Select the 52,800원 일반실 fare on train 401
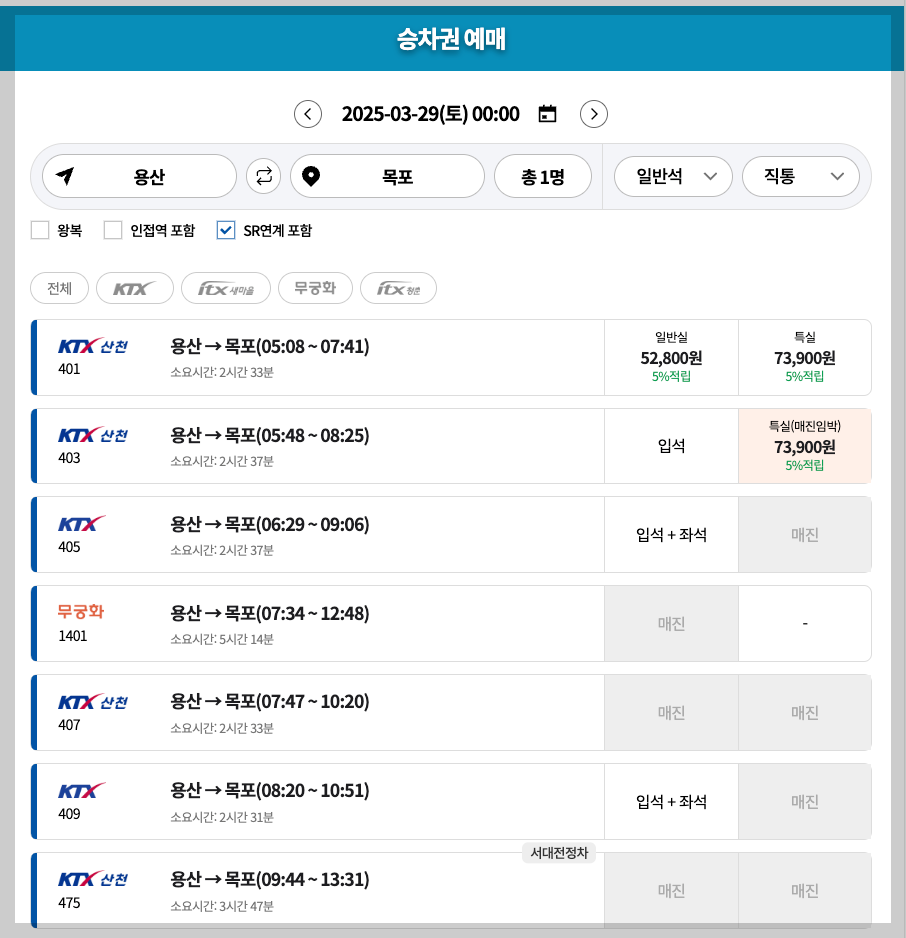 [x=670, y=357]
